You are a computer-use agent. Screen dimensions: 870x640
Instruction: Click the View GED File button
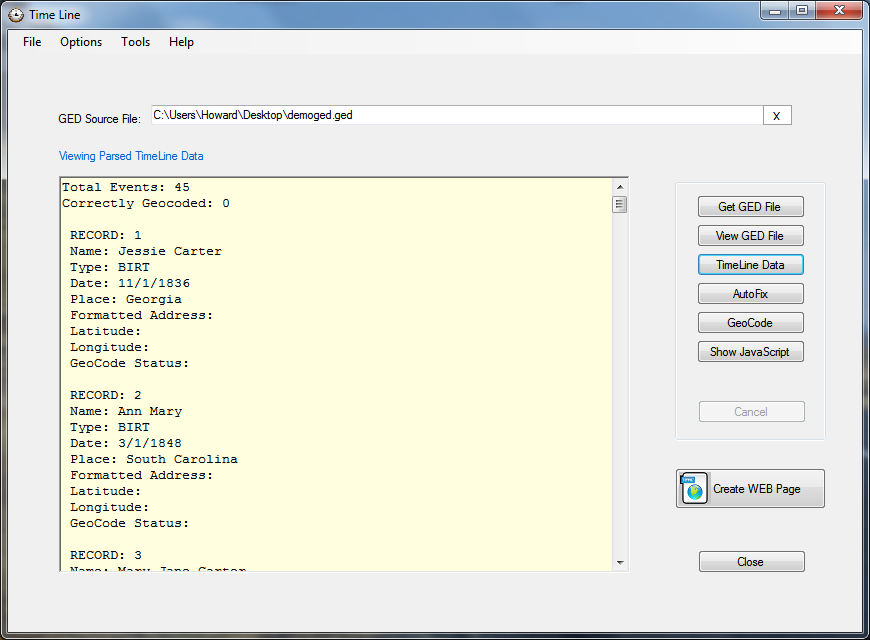click(x=750, y=235)
